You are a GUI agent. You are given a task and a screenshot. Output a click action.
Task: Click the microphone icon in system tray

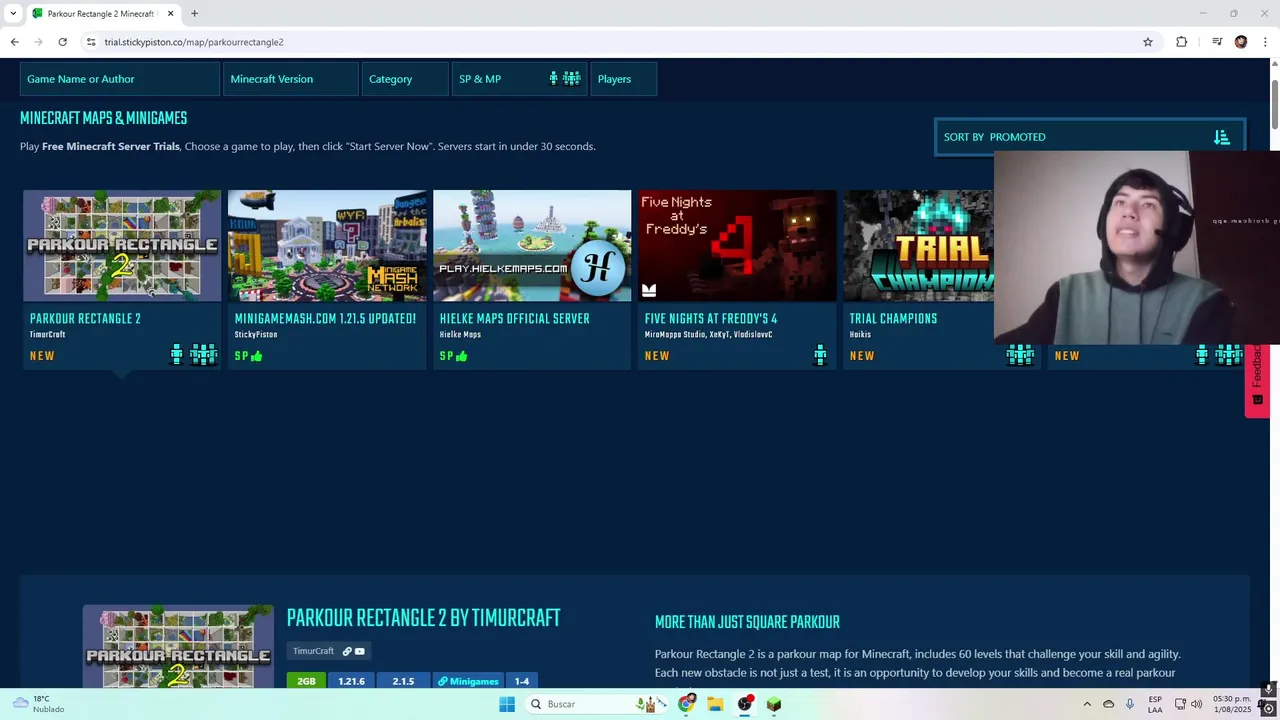coord(1130,704)
